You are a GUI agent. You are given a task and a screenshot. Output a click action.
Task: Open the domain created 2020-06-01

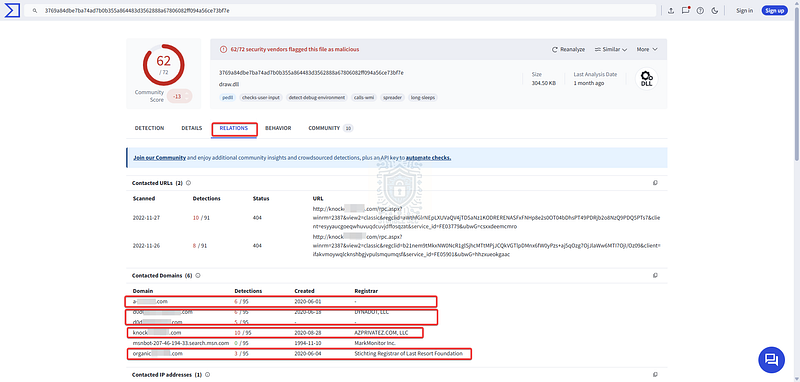point(150,301)
